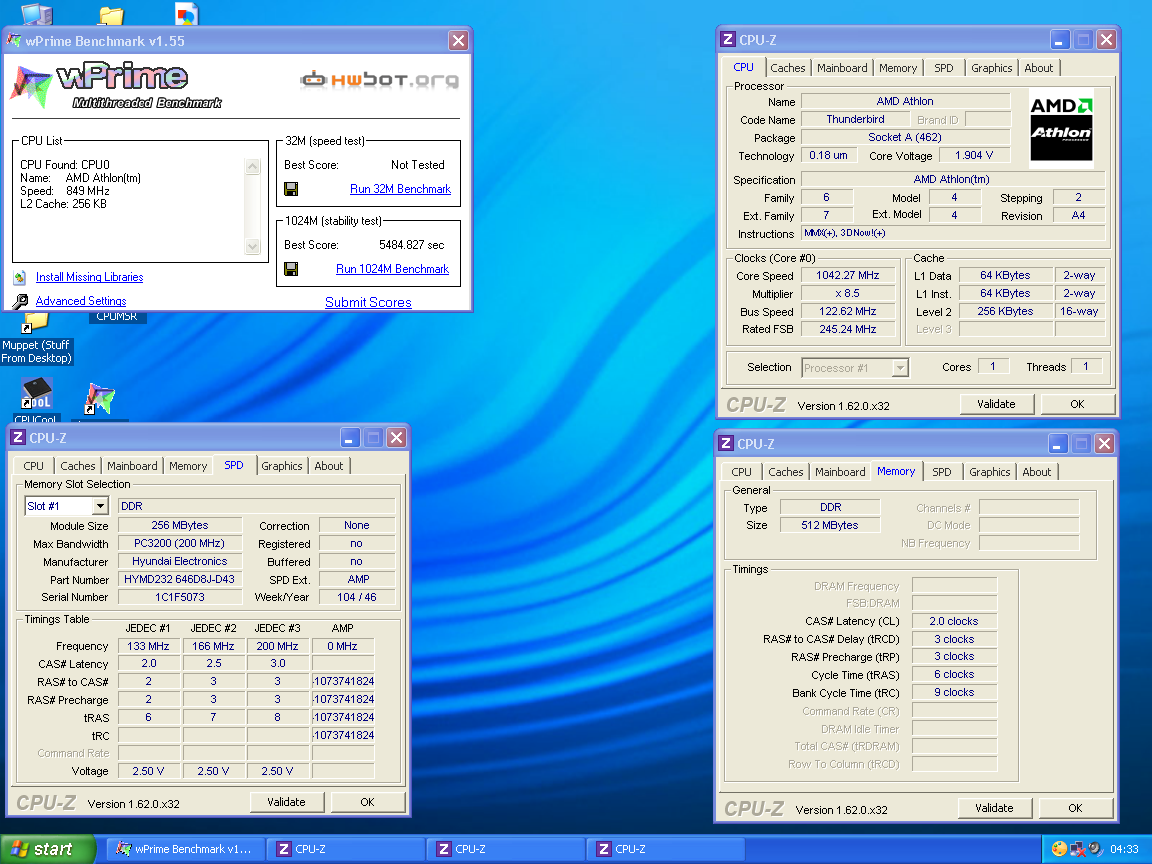
Task: Click OK button in SPD window
Action: click(367, 802)
